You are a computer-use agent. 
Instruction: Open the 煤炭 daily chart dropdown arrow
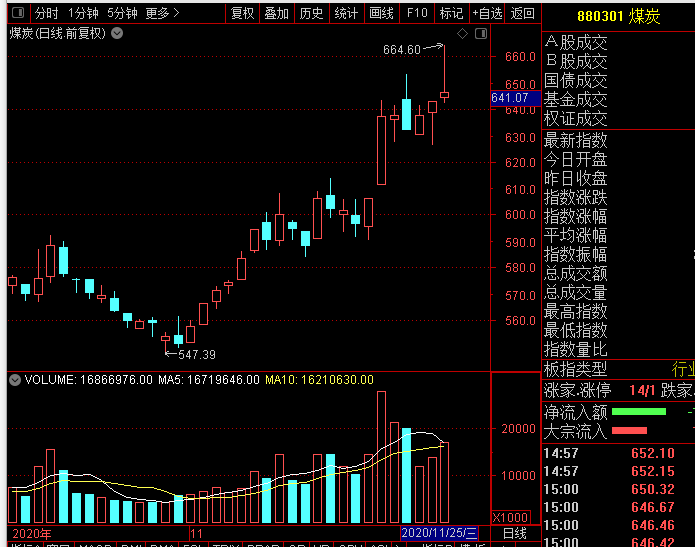tap(118, 33)
